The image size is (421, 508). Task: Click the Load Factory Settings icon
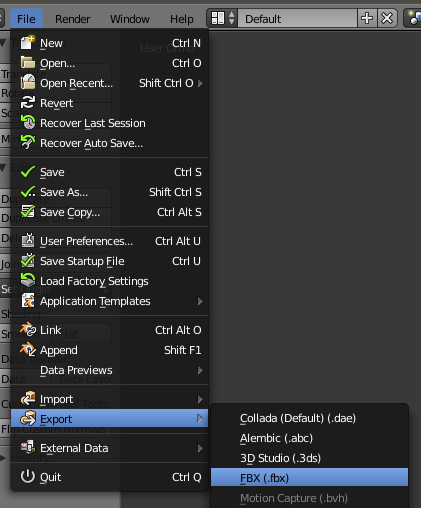28,280
